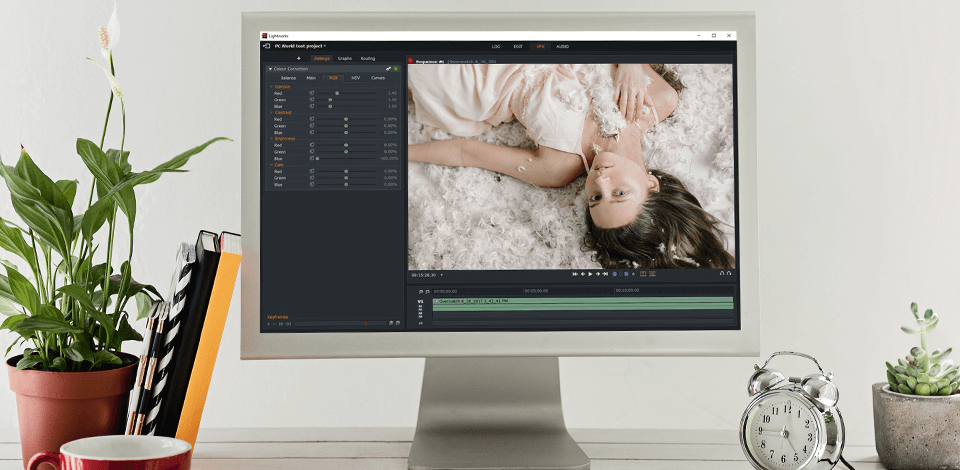Click the Gamma Blue keyframe icon
The height and width of the screenshot is (470, 960).
click(312, 106)
